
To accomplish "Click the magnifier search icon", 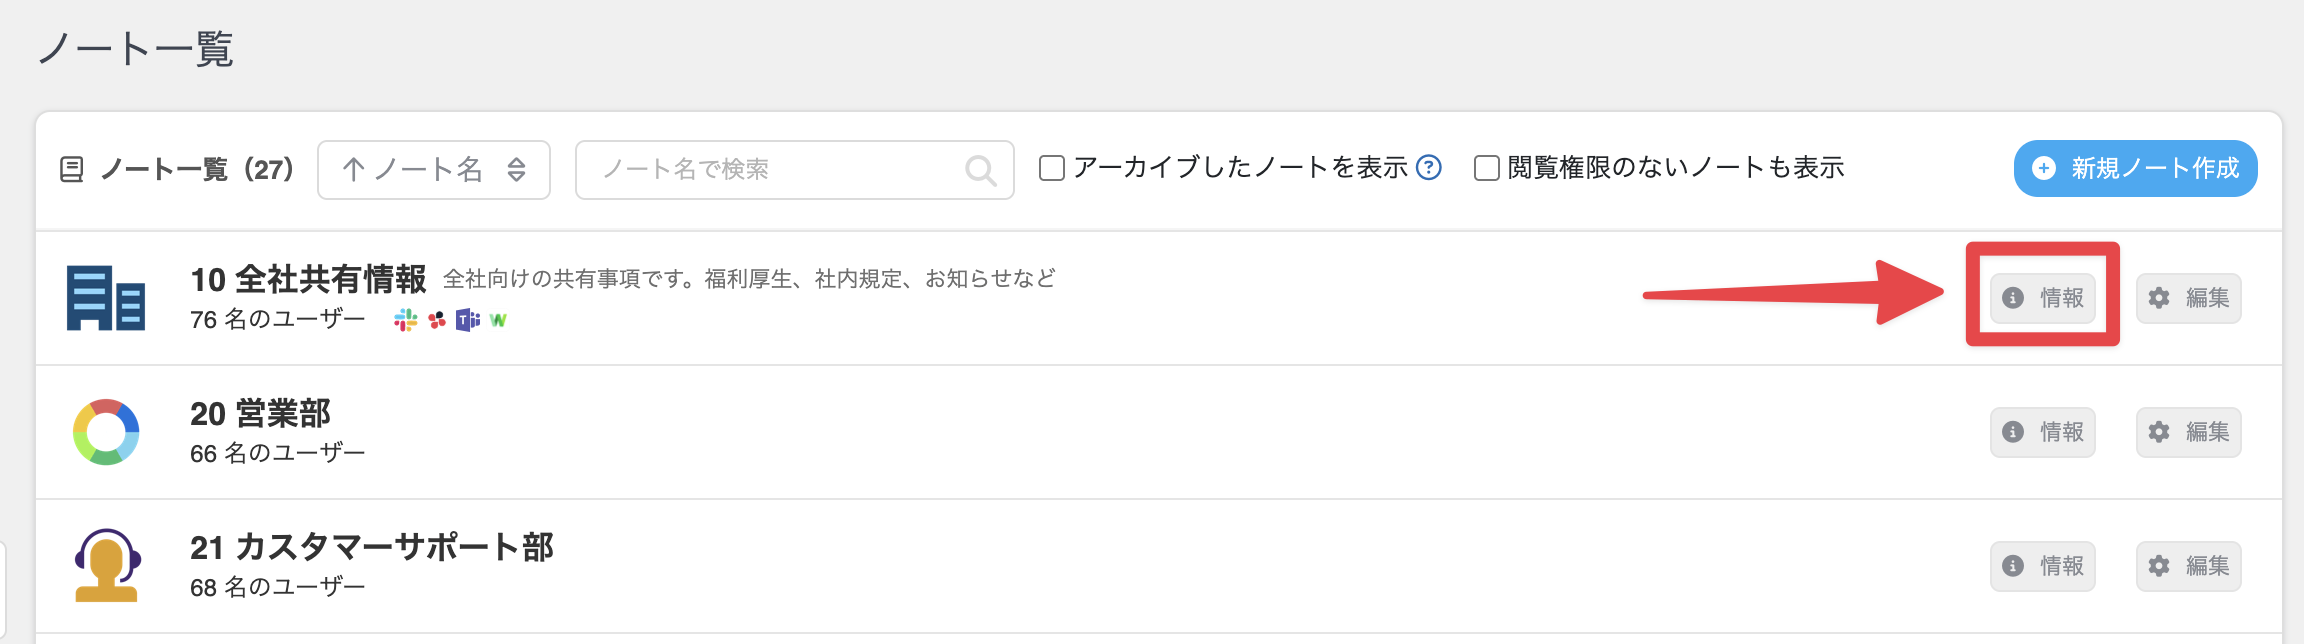I will (980, 171).
